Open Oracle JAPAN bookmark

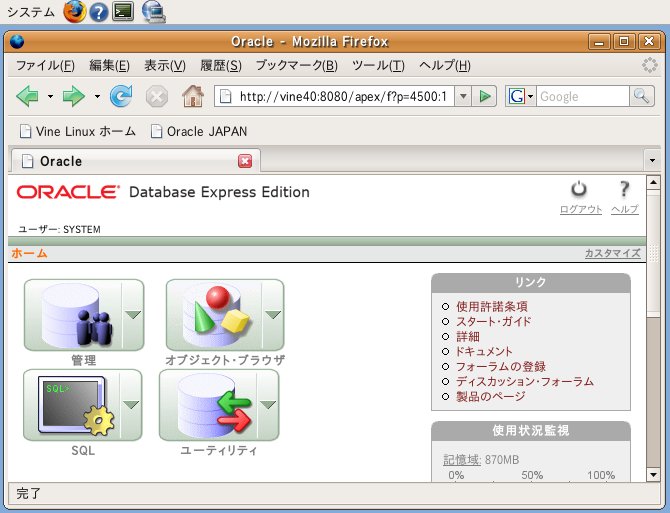coord(199,131)
